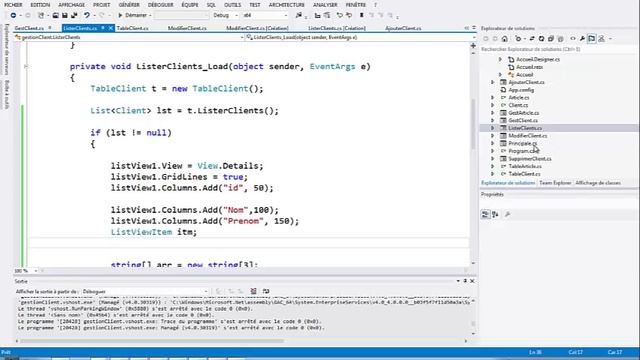The image size is (640, 360).
Task: Open the Boîte à outils side tab
Action: pos(7,94)
